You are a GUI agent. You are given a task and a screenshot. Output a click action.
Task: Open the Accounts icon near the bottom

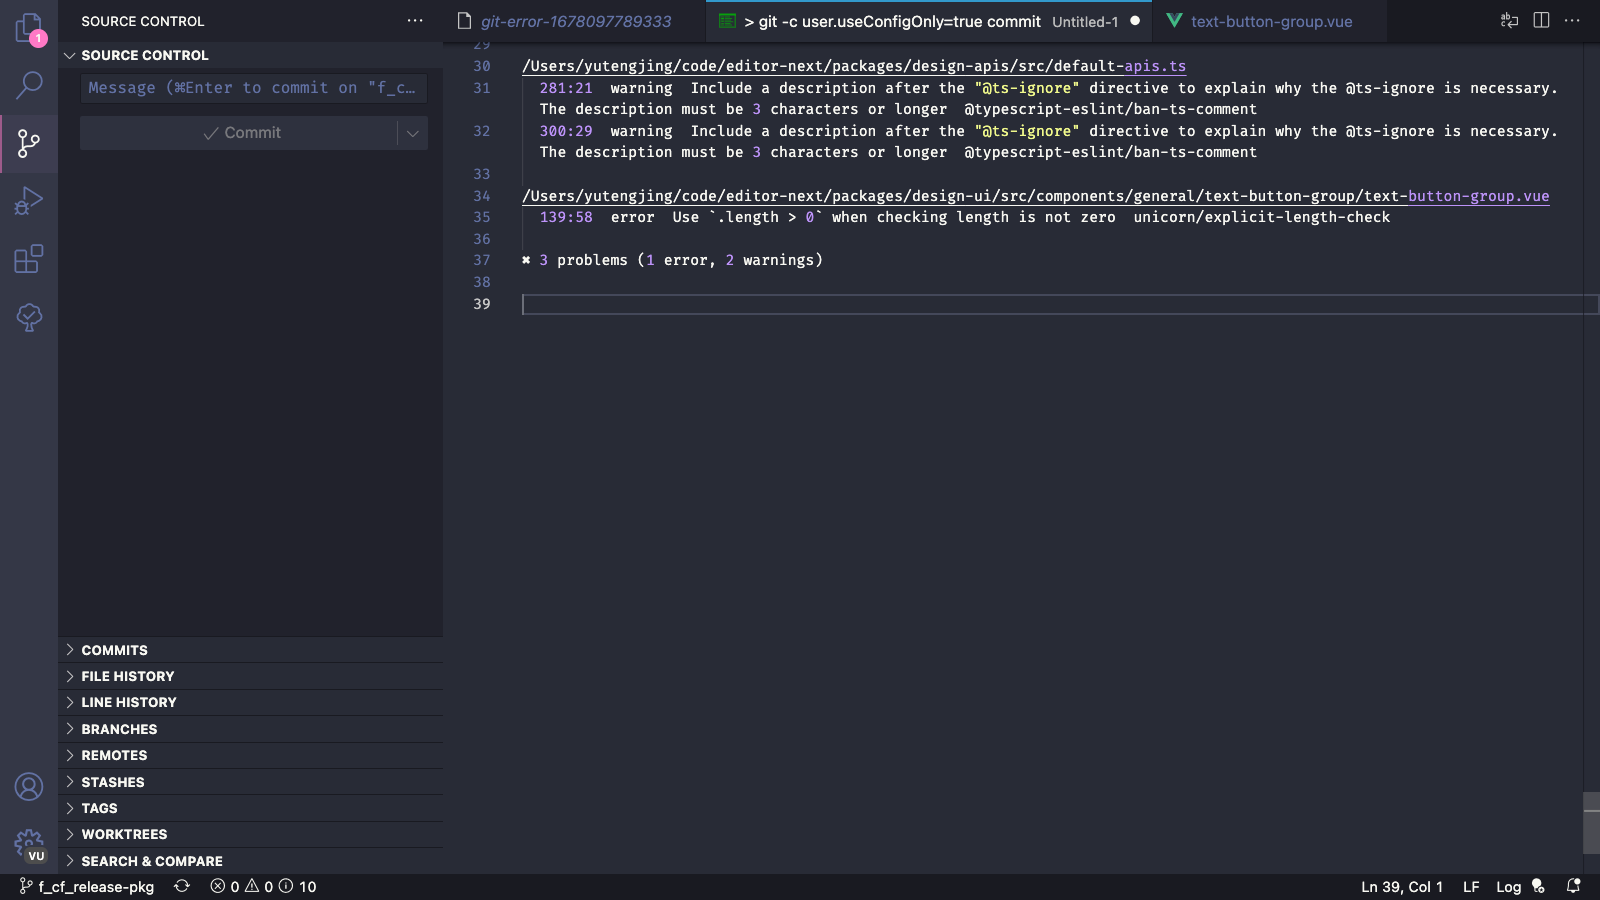[x=29, y=787]
